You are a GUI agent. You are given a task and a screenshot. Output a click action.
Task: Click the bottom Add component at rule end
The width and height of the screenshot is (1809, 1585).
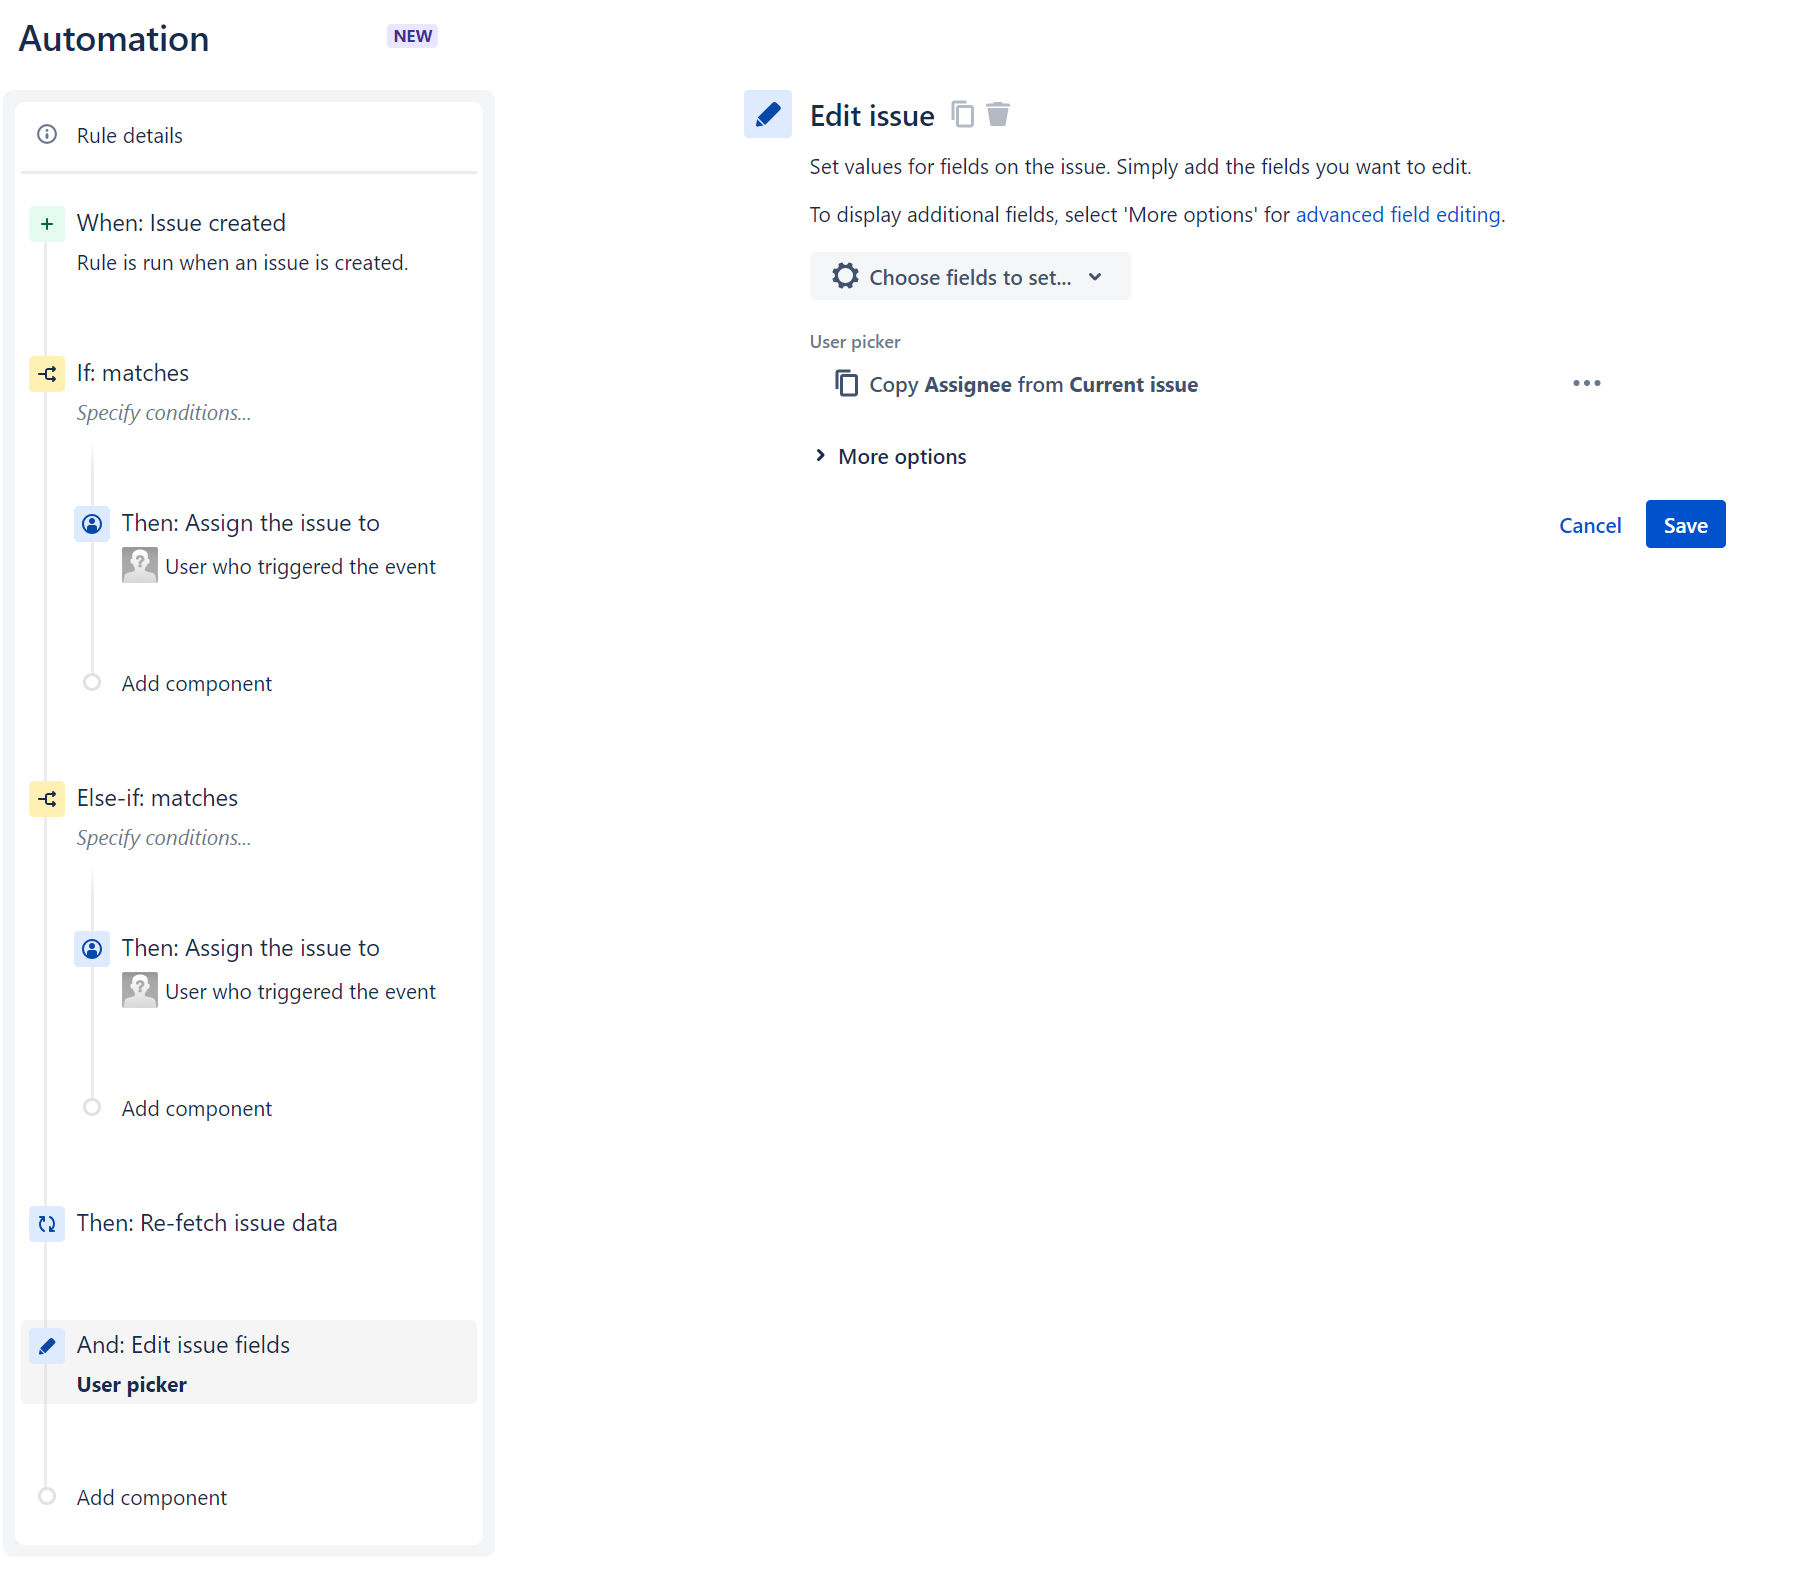pyautogui.click(x=152, y=1498)
